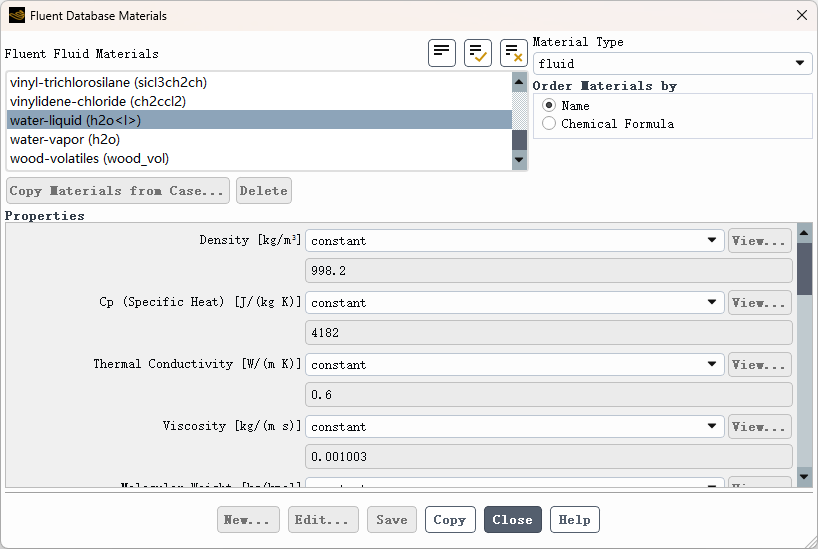Click the View button for Density
Viewport: 818px width, 549px height.
[x=760, y=241]
